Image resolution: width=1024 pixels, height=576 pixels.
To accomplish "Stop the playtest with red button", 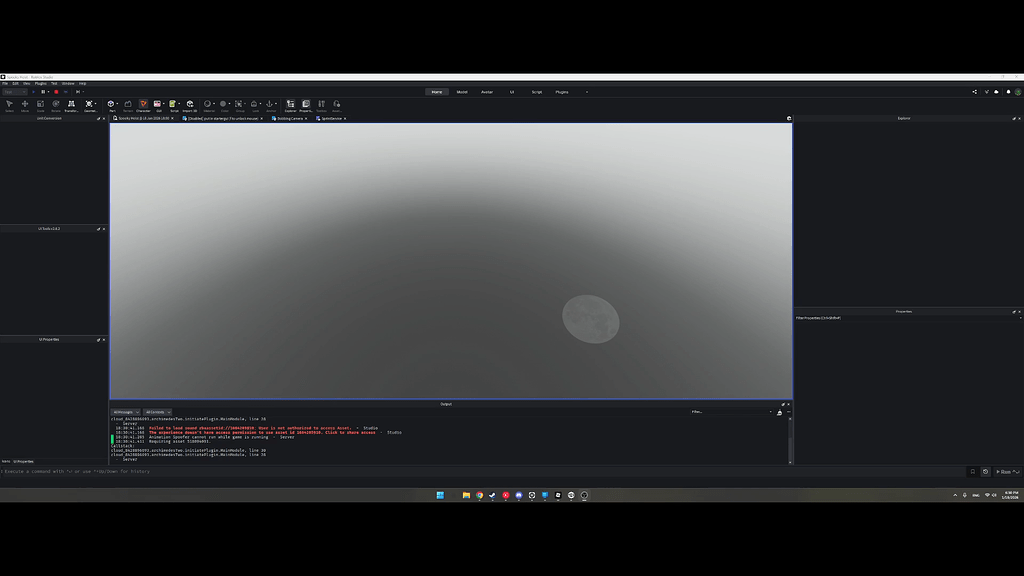I will click(x=56, y=92).
